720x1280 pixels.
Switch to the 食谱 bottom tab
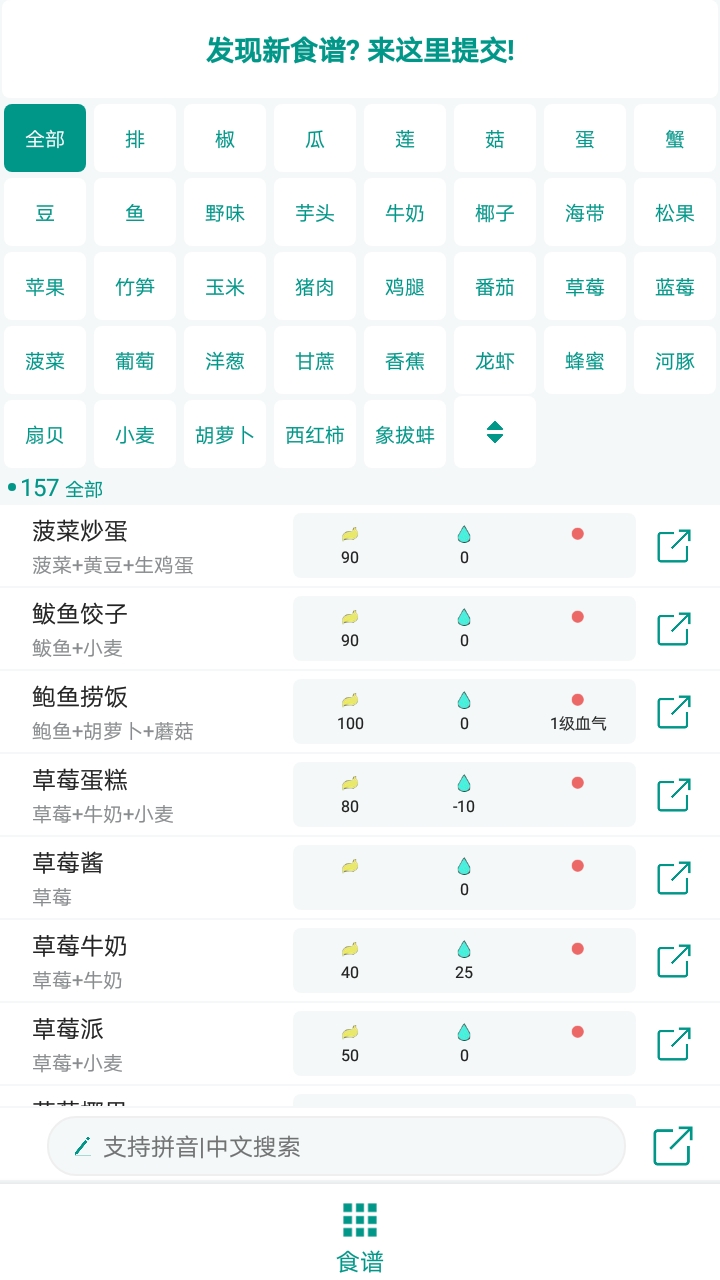tap(360, 1237)
